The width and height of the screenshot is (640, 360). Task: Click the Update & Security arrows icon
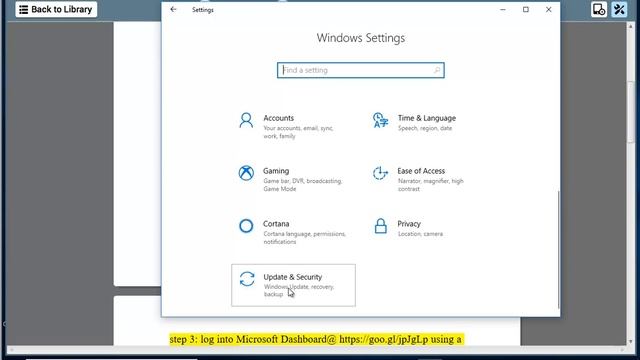[247, 279]
